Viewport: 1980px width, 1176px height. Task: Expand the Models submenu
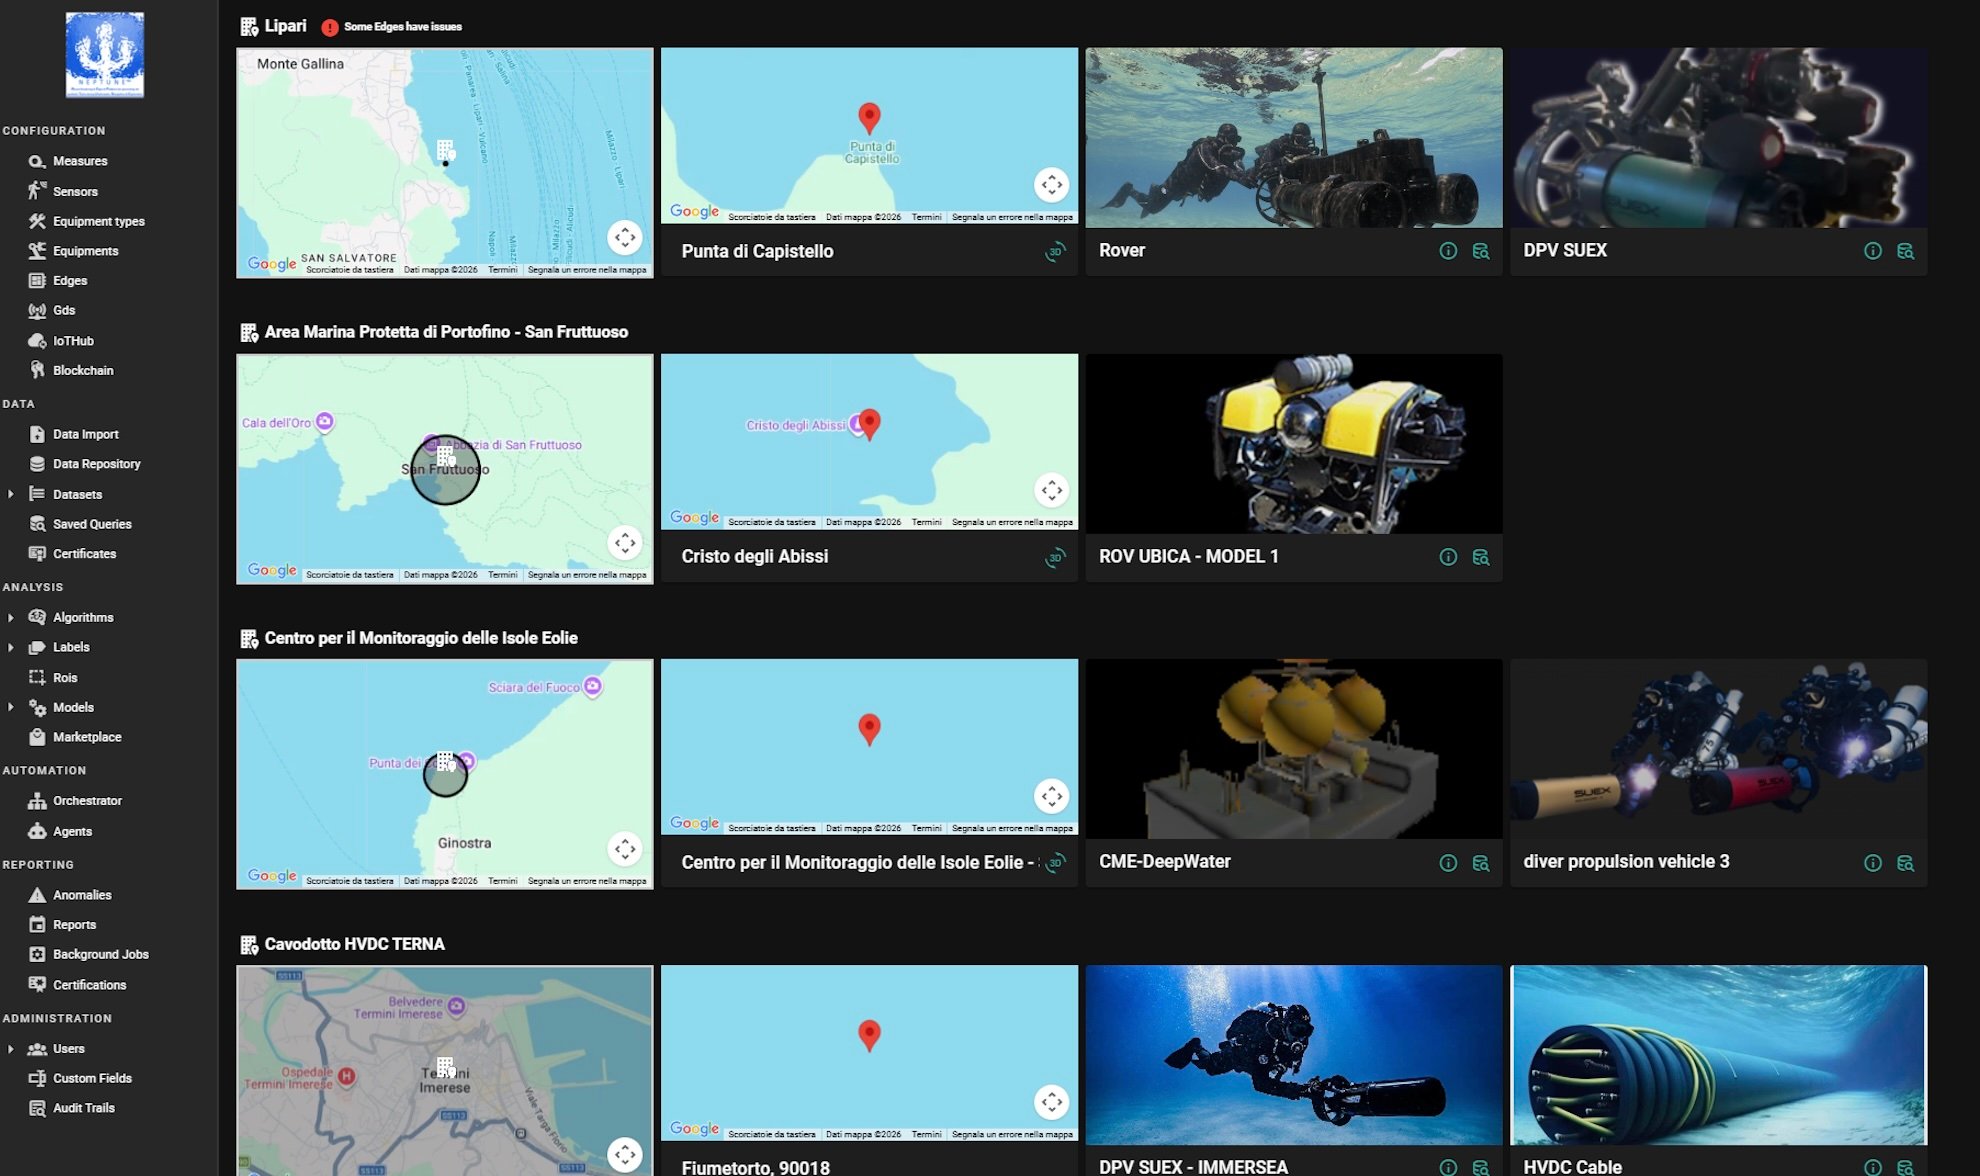point(11,707)
